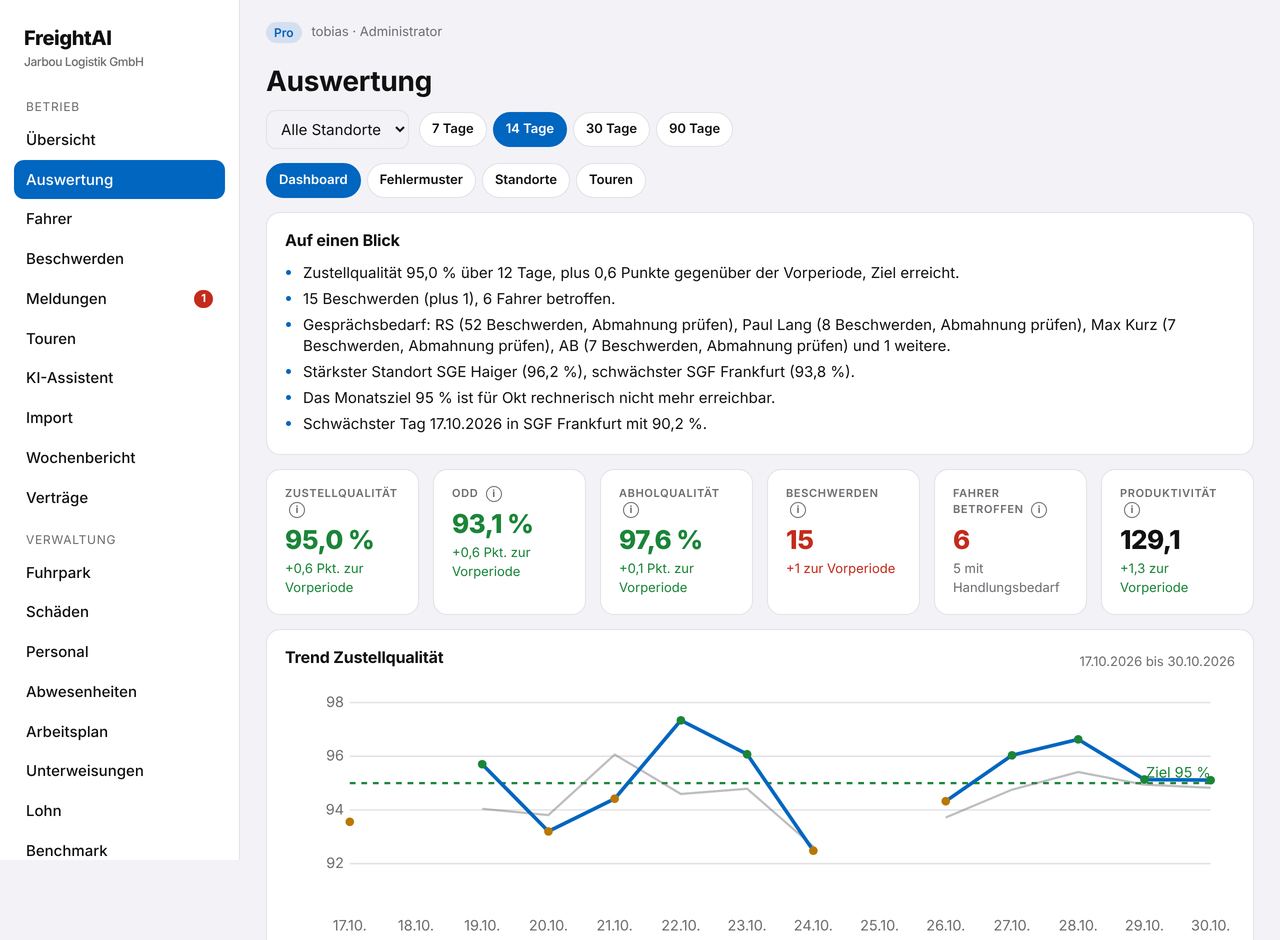The width and height of the screenshot is (1280, 940).
Task: Go to the Schäden page
Action: pos(119,612)
